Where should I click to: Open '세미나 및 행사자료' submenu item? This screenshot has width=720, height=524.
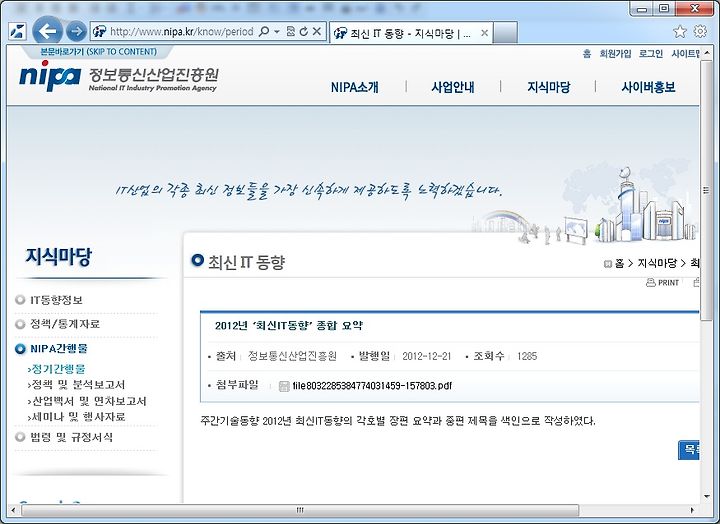(x=79, y=417)
